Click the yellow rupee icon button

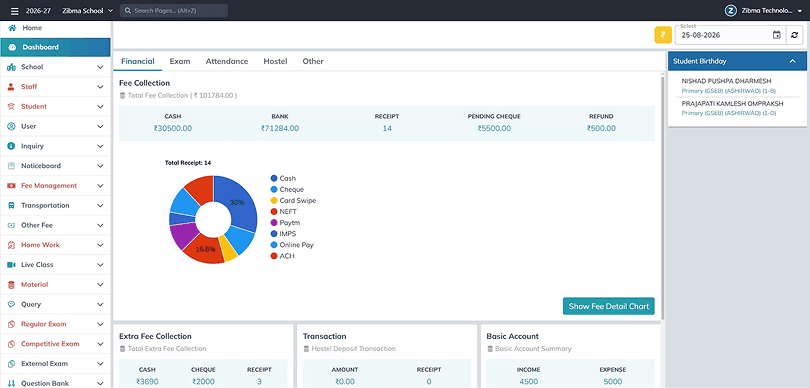(663, 35)
